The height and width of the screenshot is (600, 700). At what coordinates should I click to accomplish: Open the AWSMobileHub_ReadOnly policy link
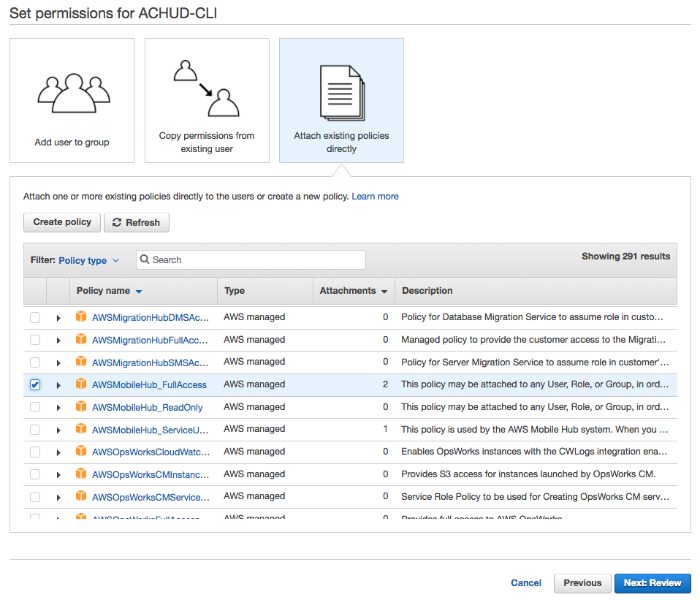pyautogui.click(x=147, y=408)
